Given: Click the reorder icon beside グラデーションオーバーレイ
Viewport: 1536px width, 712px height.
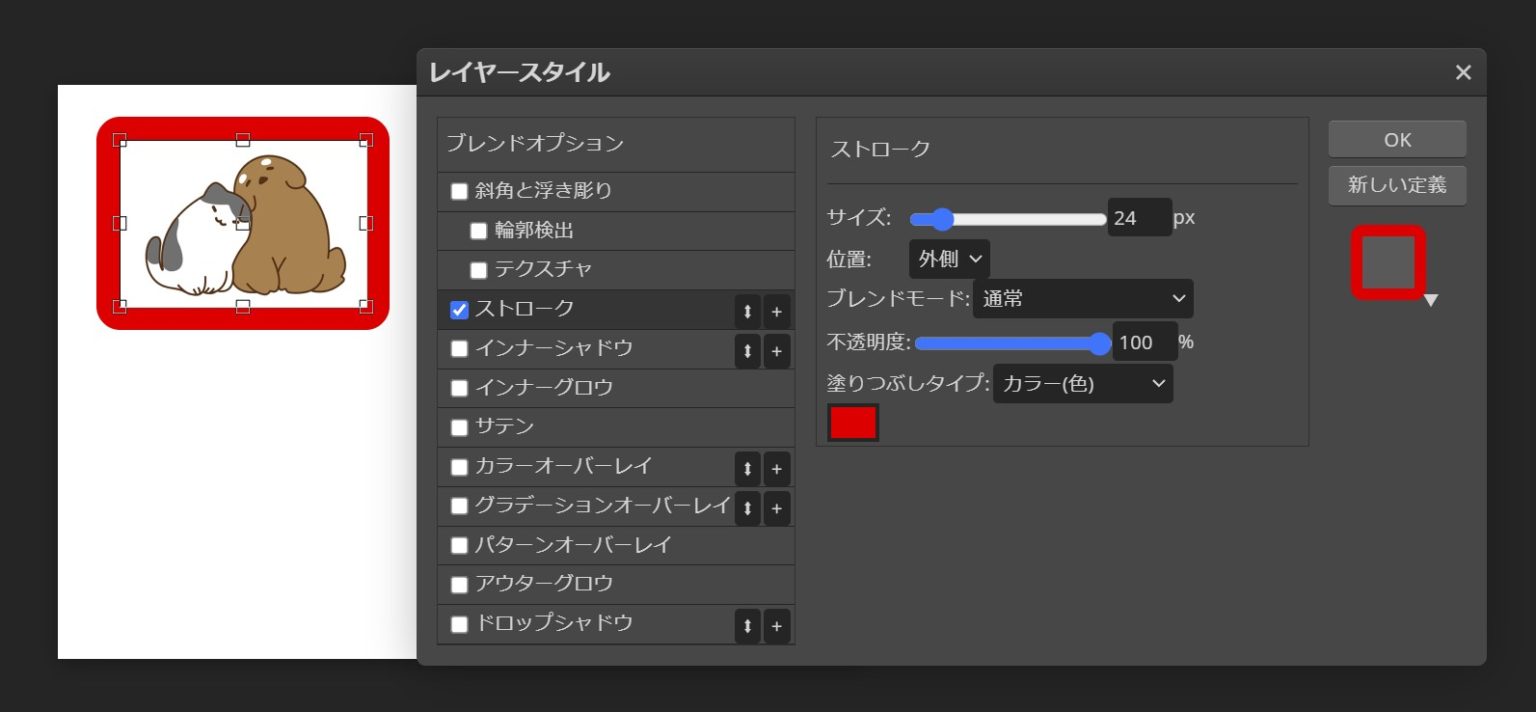Looking at the screenshot, I should [747, 508].
